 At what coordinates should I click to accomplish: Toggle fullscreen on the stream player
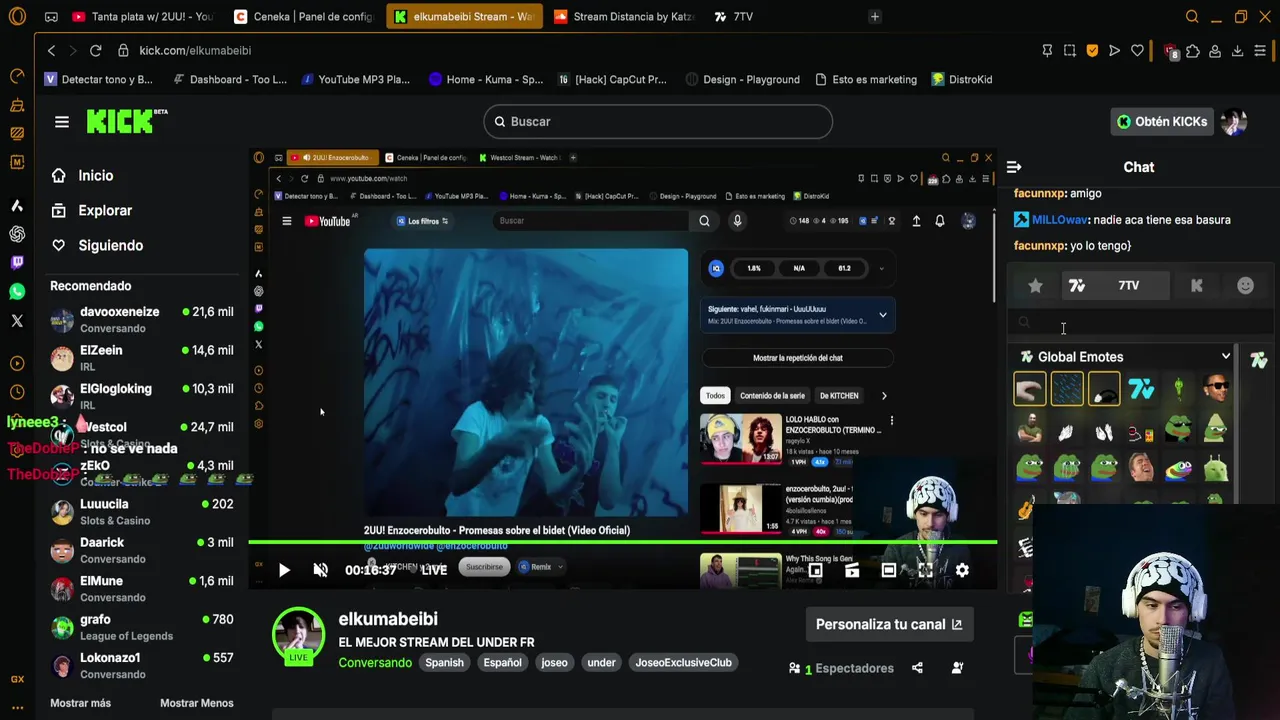point(925,570)
